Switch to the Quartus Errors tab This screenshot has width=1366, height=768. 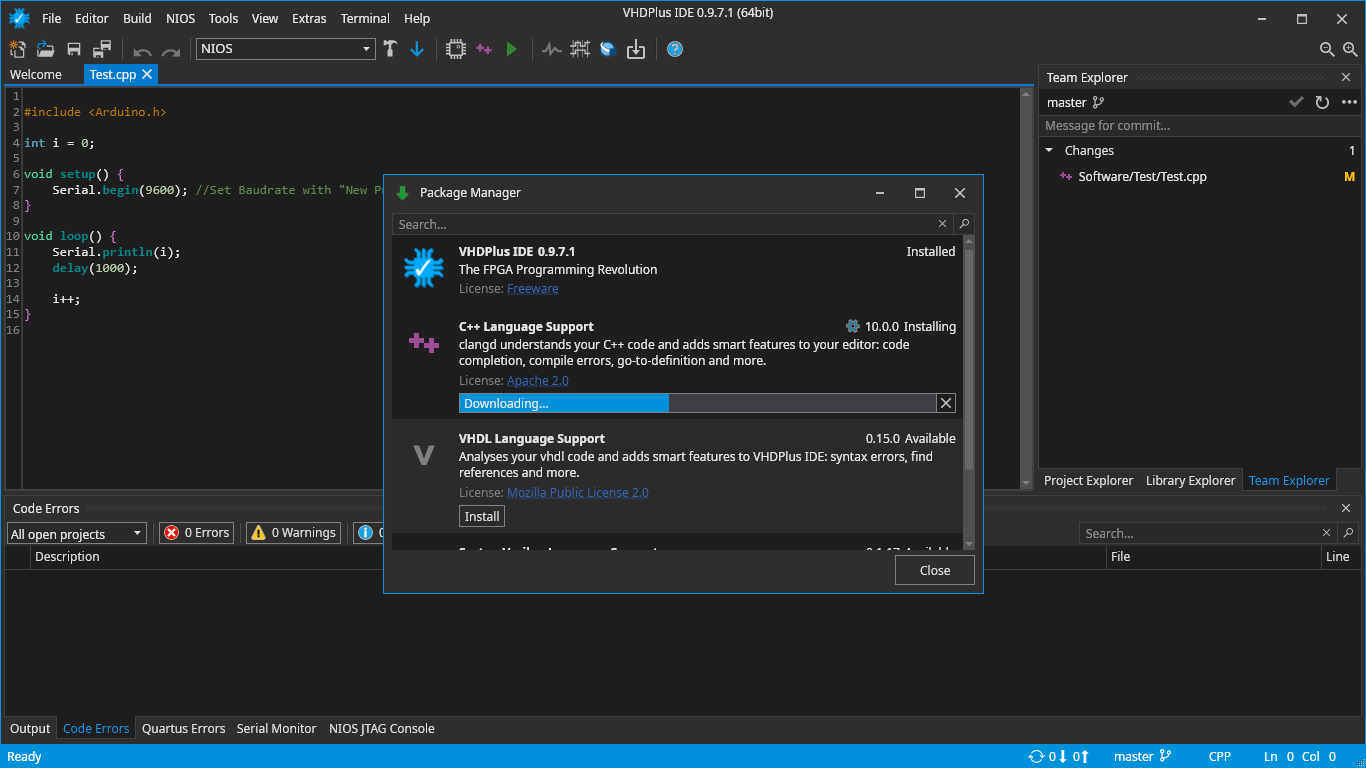[x=183, y=728]
